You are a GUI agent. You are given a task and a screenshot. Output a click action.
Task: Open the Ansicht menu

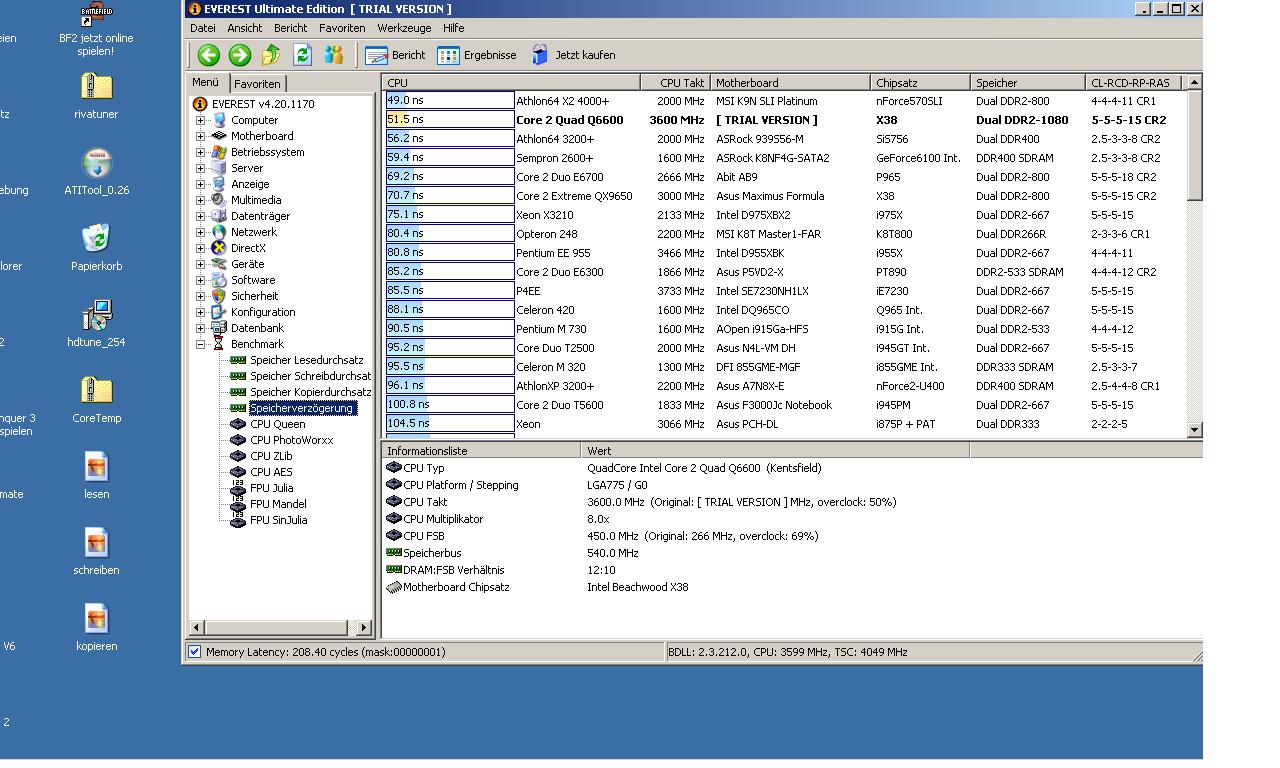coord(244,28)
